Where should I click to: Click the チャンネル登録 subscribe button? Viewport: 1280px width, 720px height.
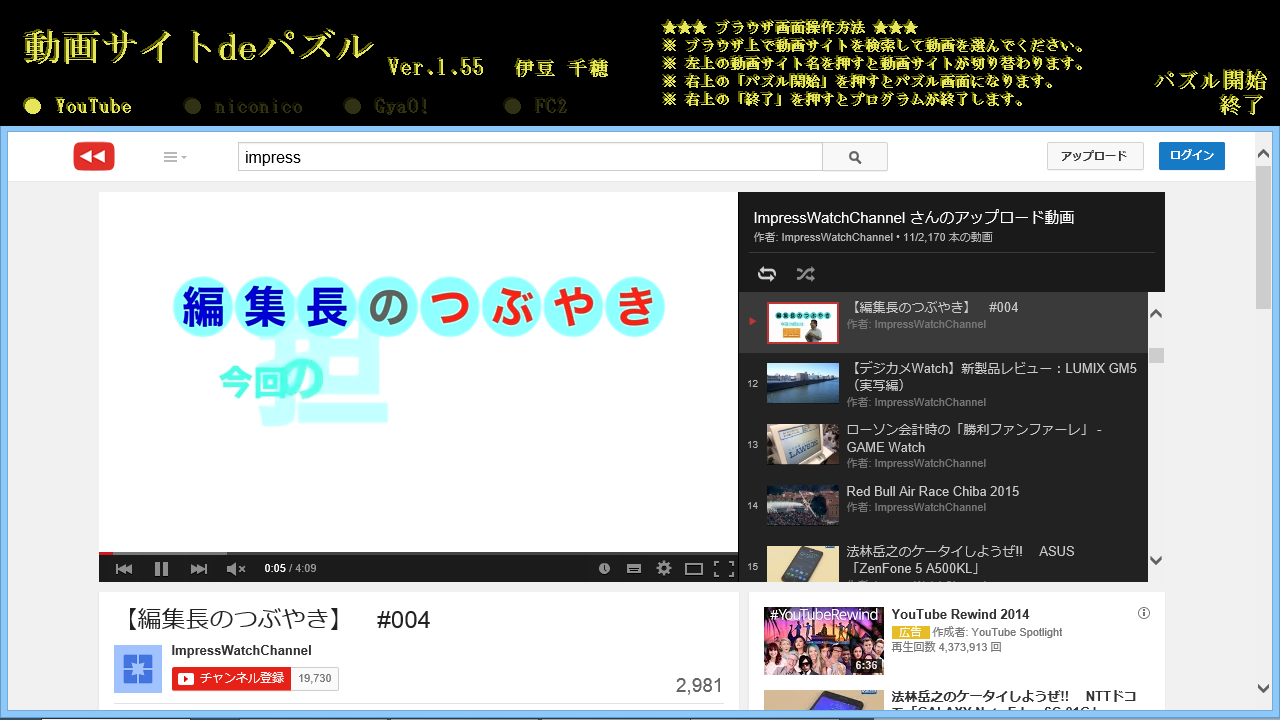(230, 677)
